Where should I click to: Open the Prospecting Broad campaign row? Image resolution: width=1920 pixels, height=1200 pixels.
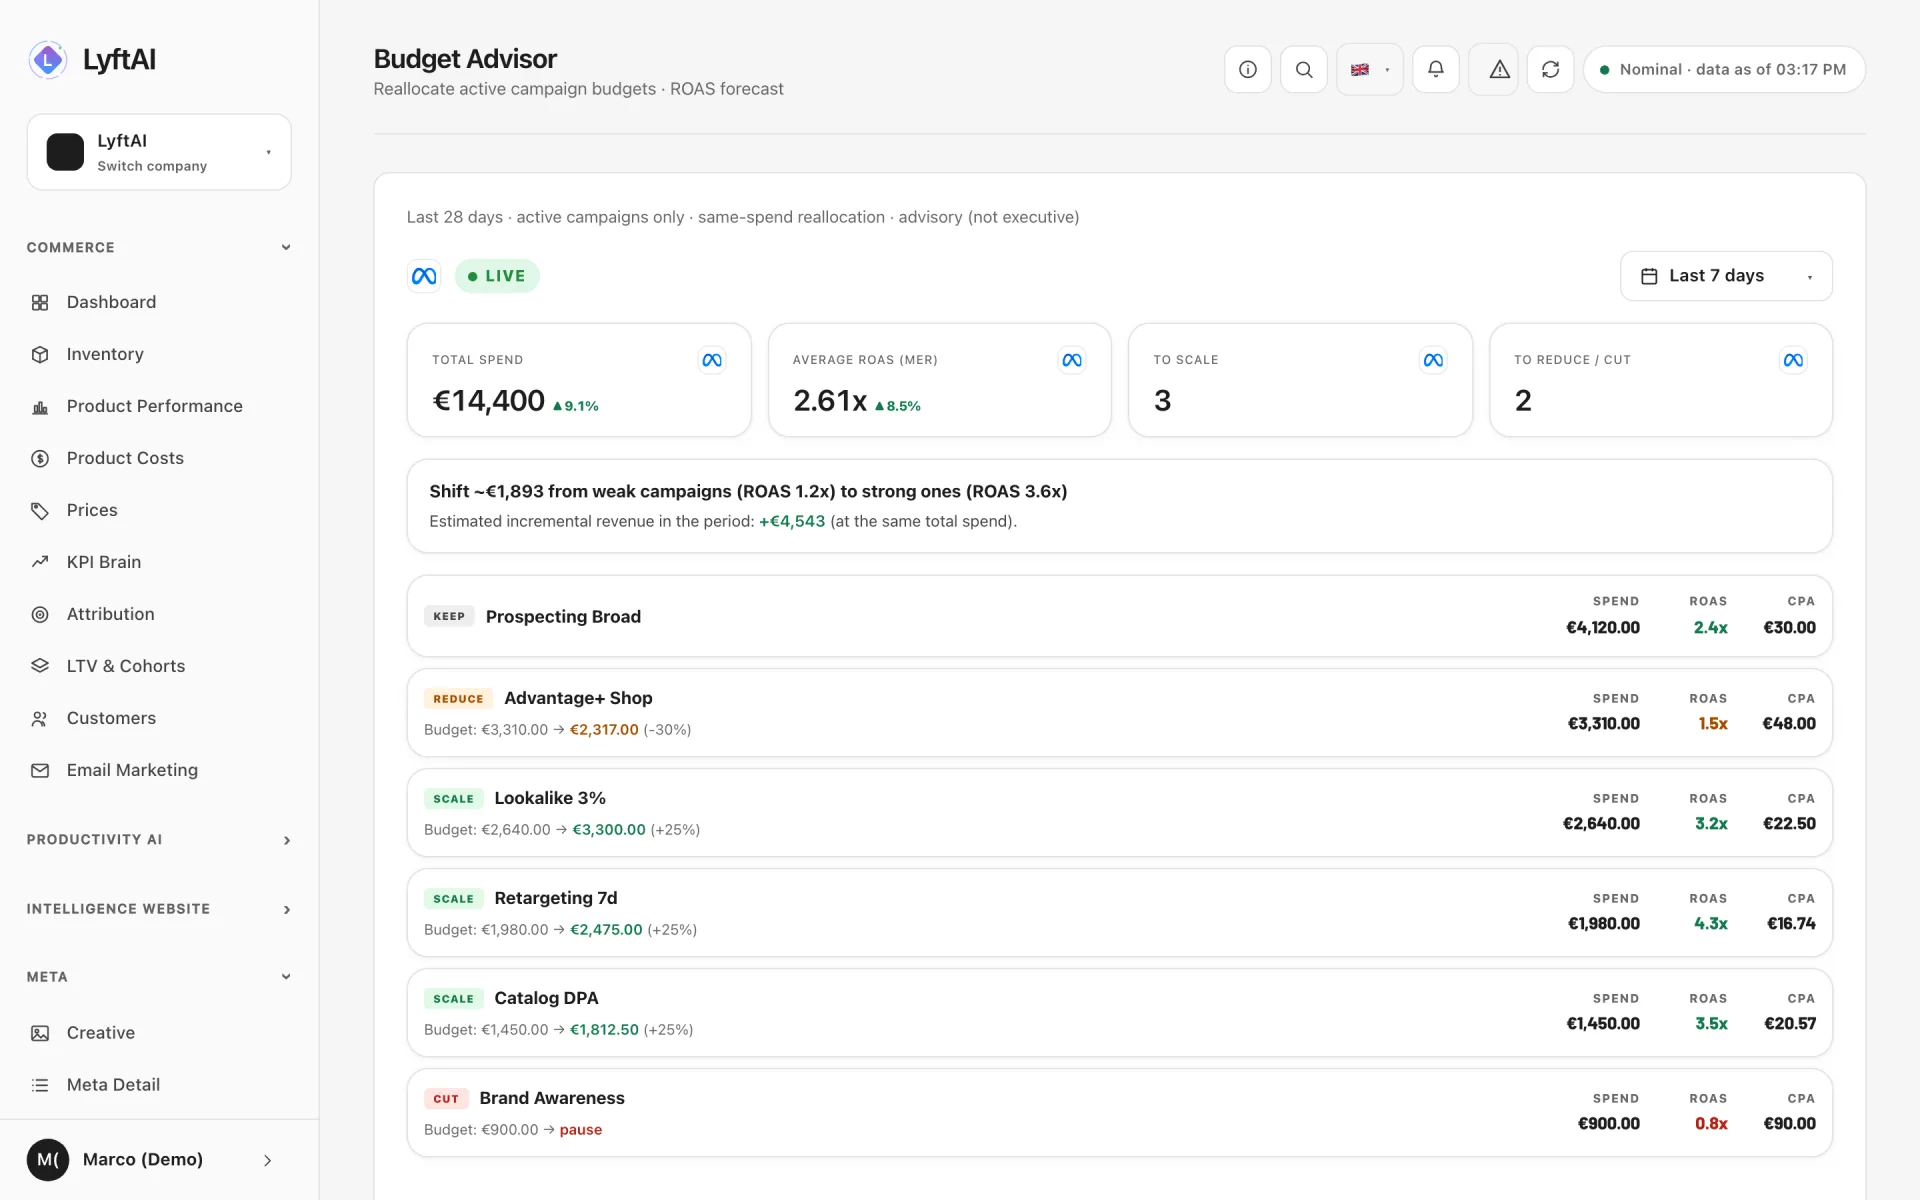tap(1119, 616)
